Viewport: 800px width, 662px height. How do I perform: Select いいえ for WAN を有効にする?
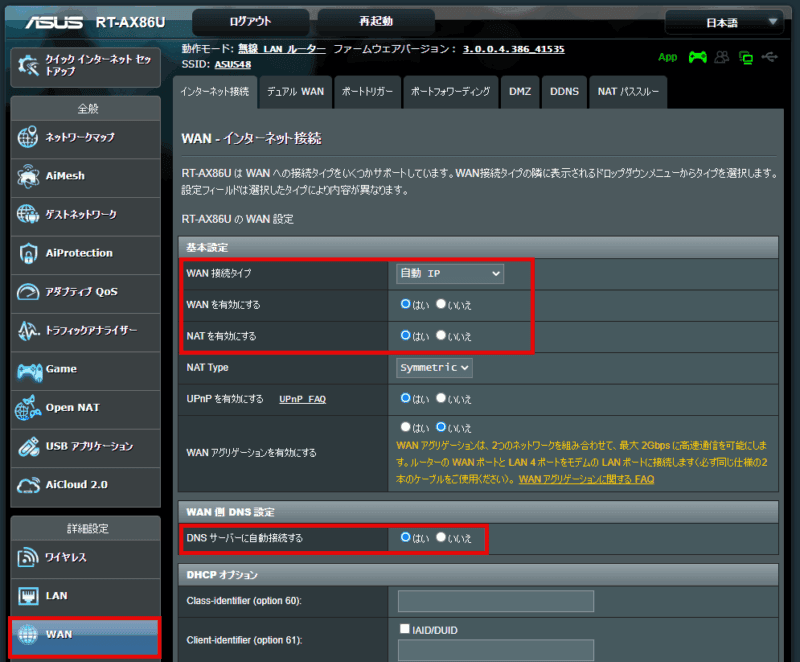coord(441,304)
